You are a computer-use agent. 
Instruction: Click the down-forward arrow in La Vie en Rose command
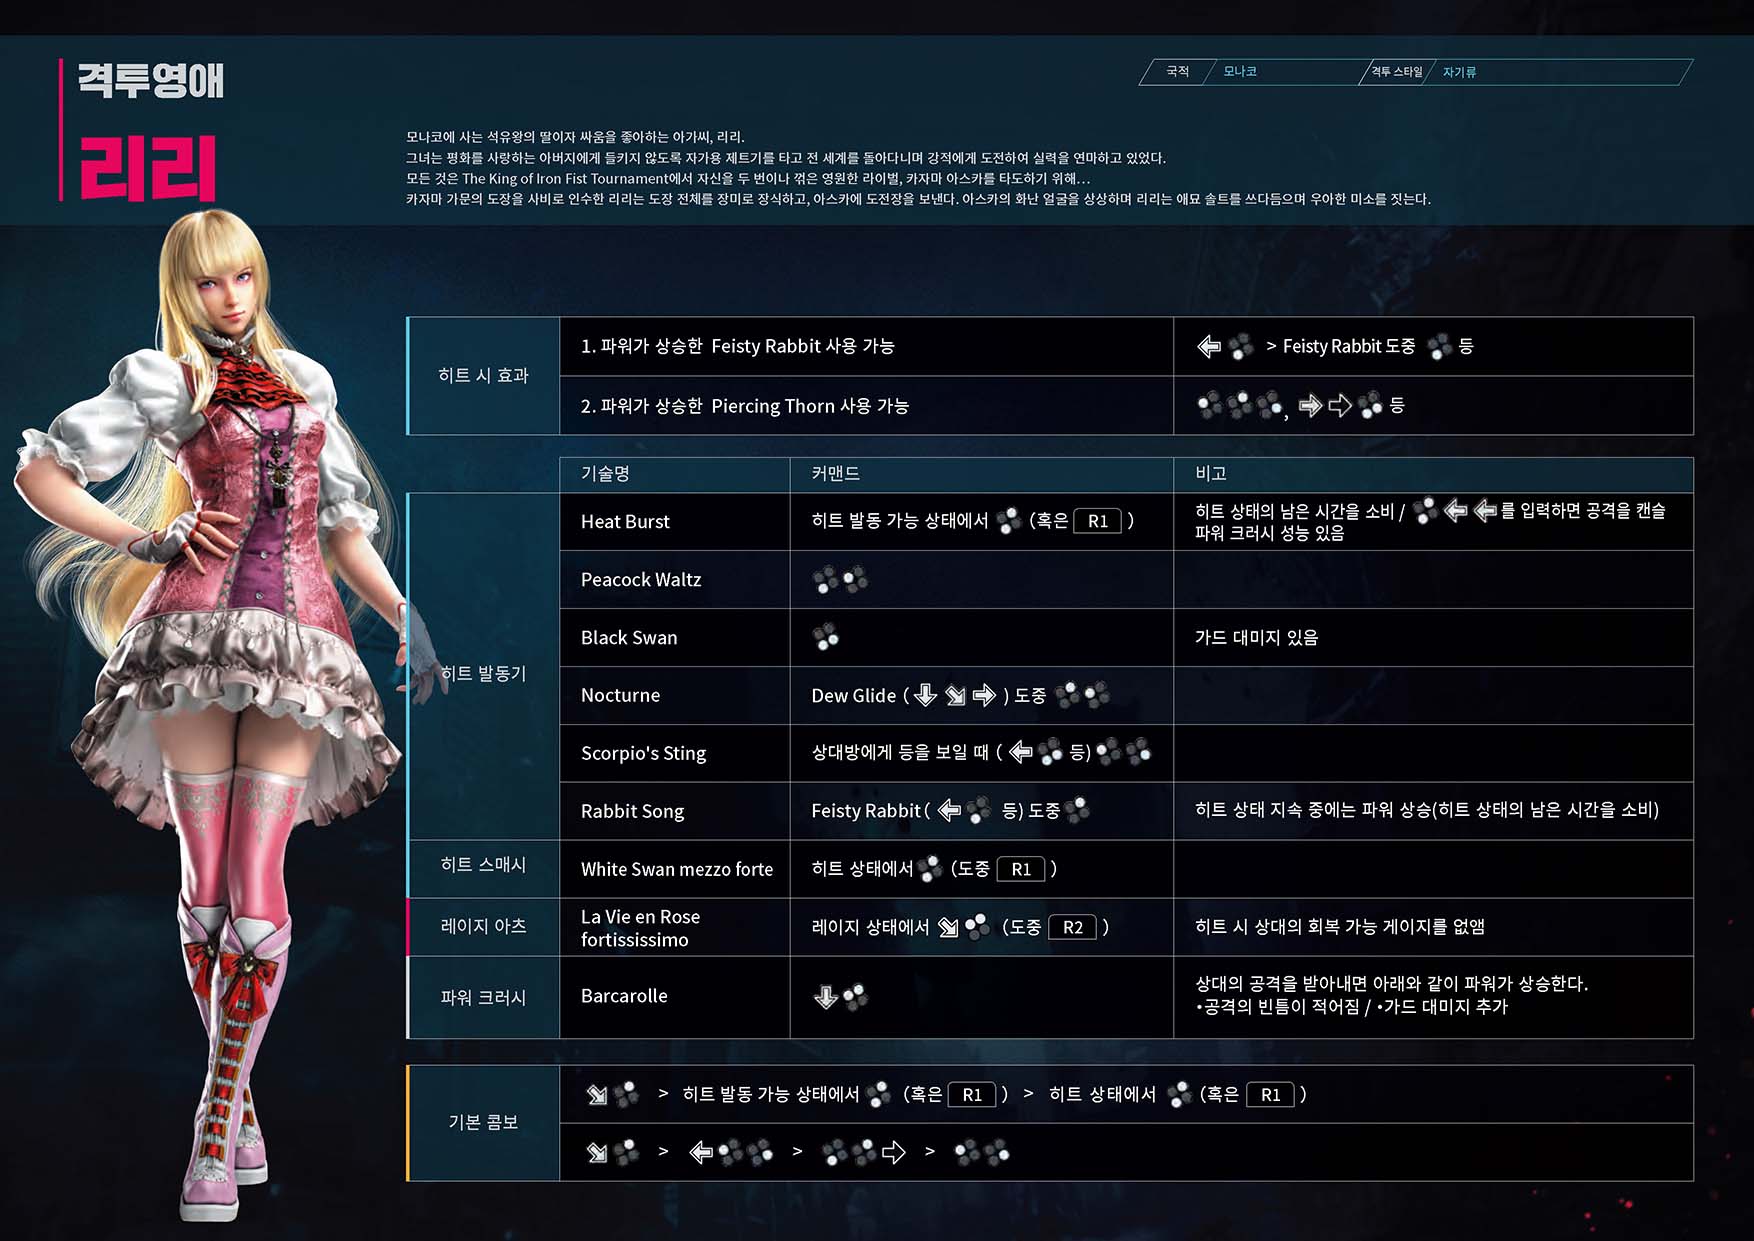click(948, 927)
